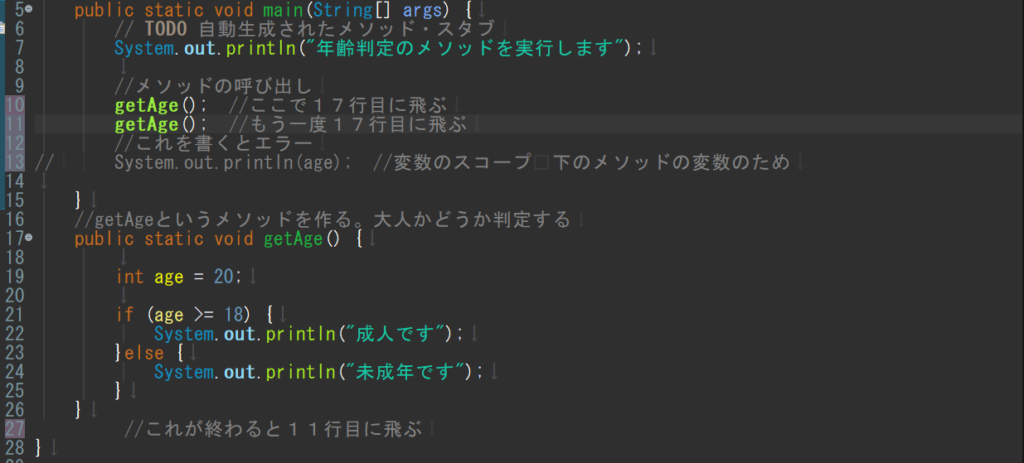Click the age variable in the int declaration
The image size is (1024, 463).
(x=169, y=277)
